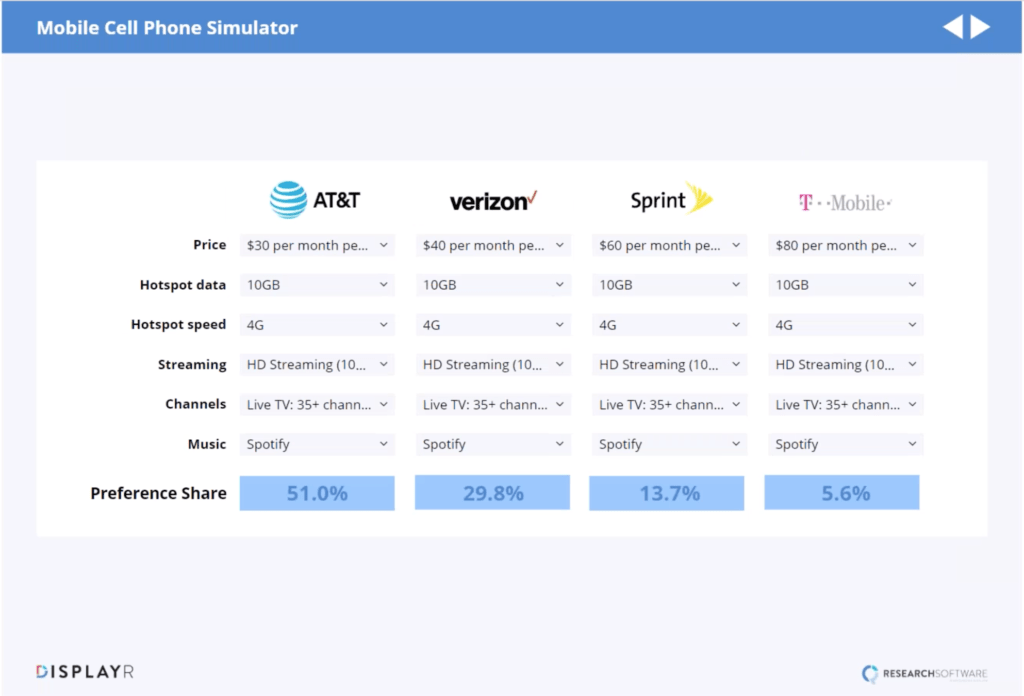Open T-Mobile Hotspot speed dropdown

coord(845,325)
